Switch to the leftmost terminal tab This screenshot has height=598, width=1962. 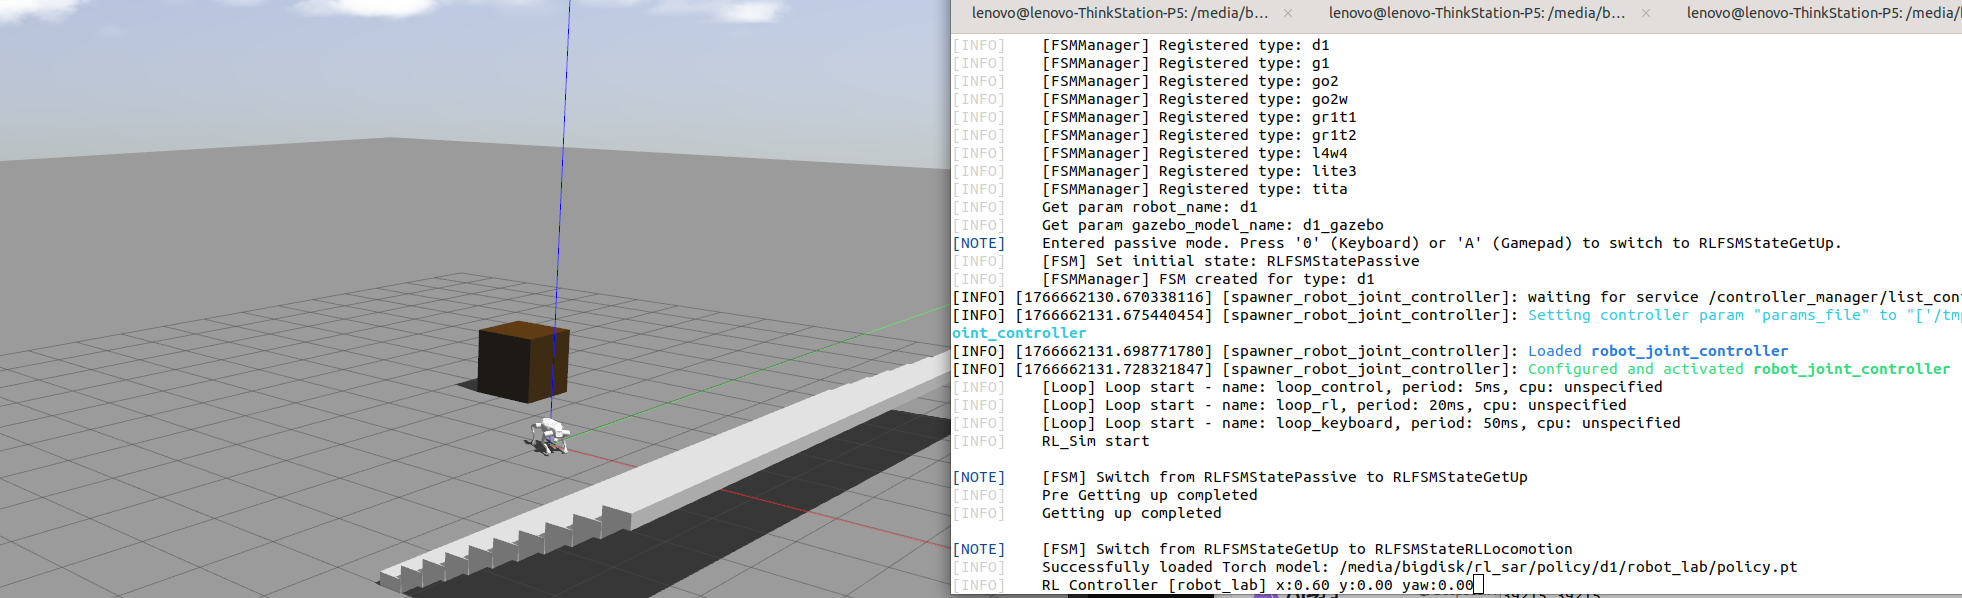1120,13
